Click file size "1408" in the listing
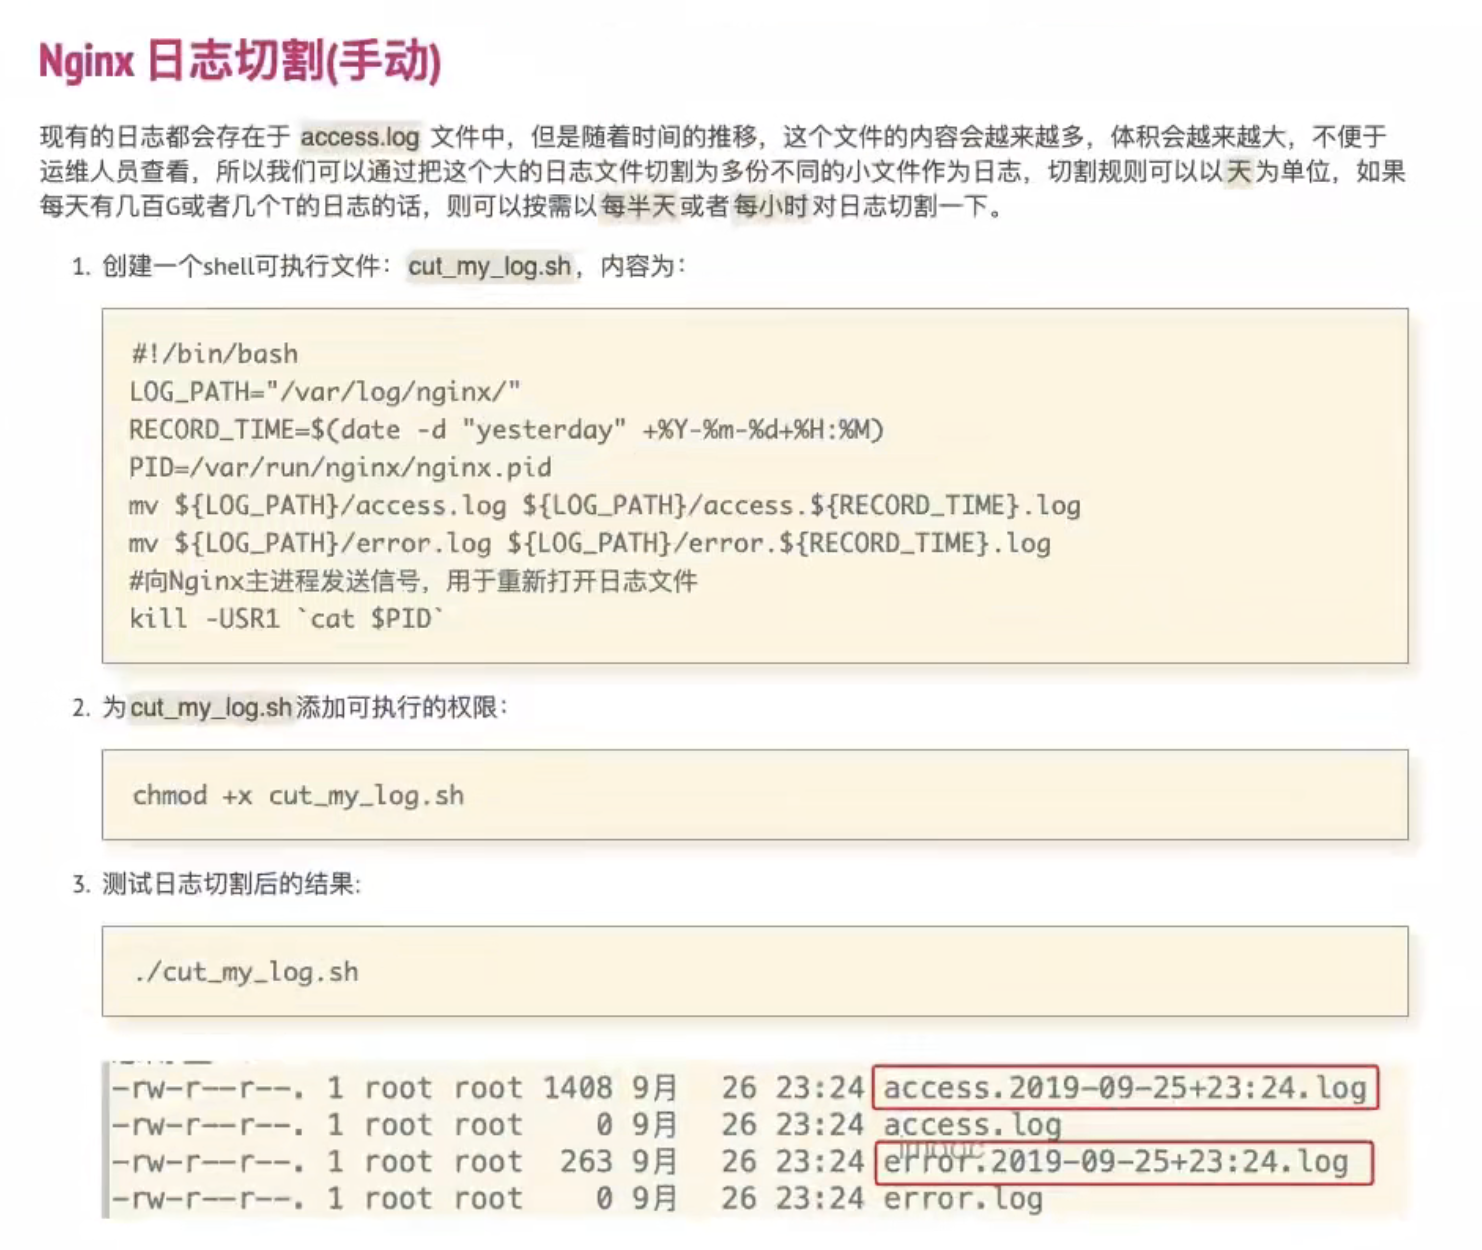Screen dimensions: 1482x1250 [x=577, y=1088]
